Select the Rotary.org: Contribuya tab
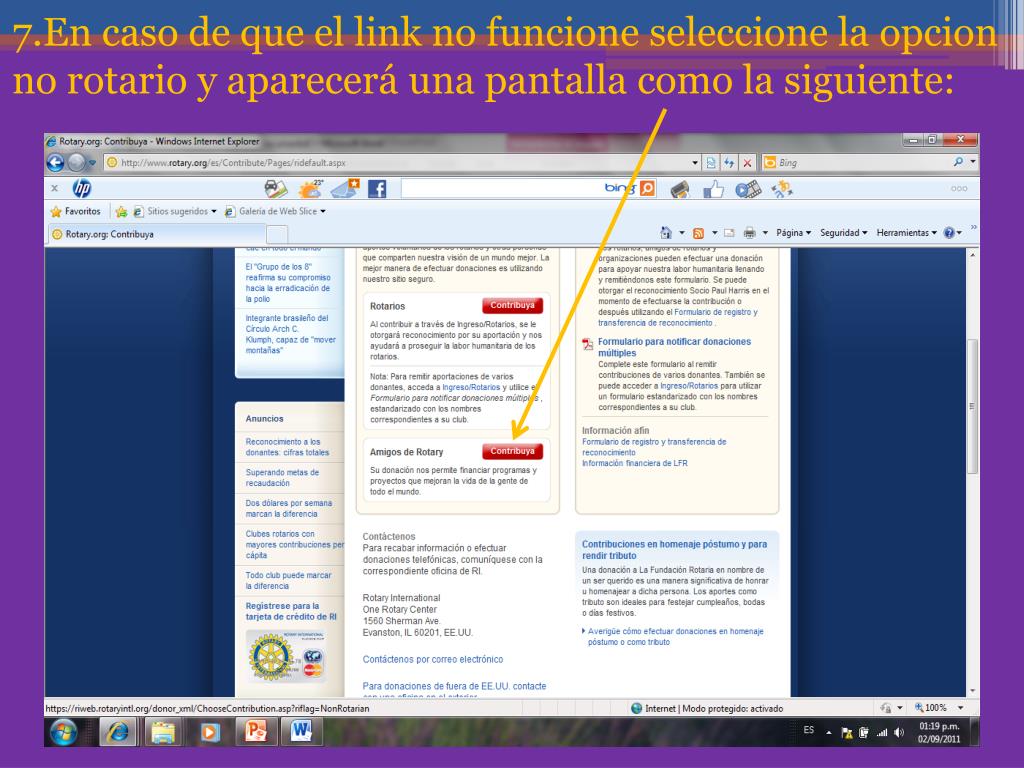The image size is (1024, 768). click(155, 234)
